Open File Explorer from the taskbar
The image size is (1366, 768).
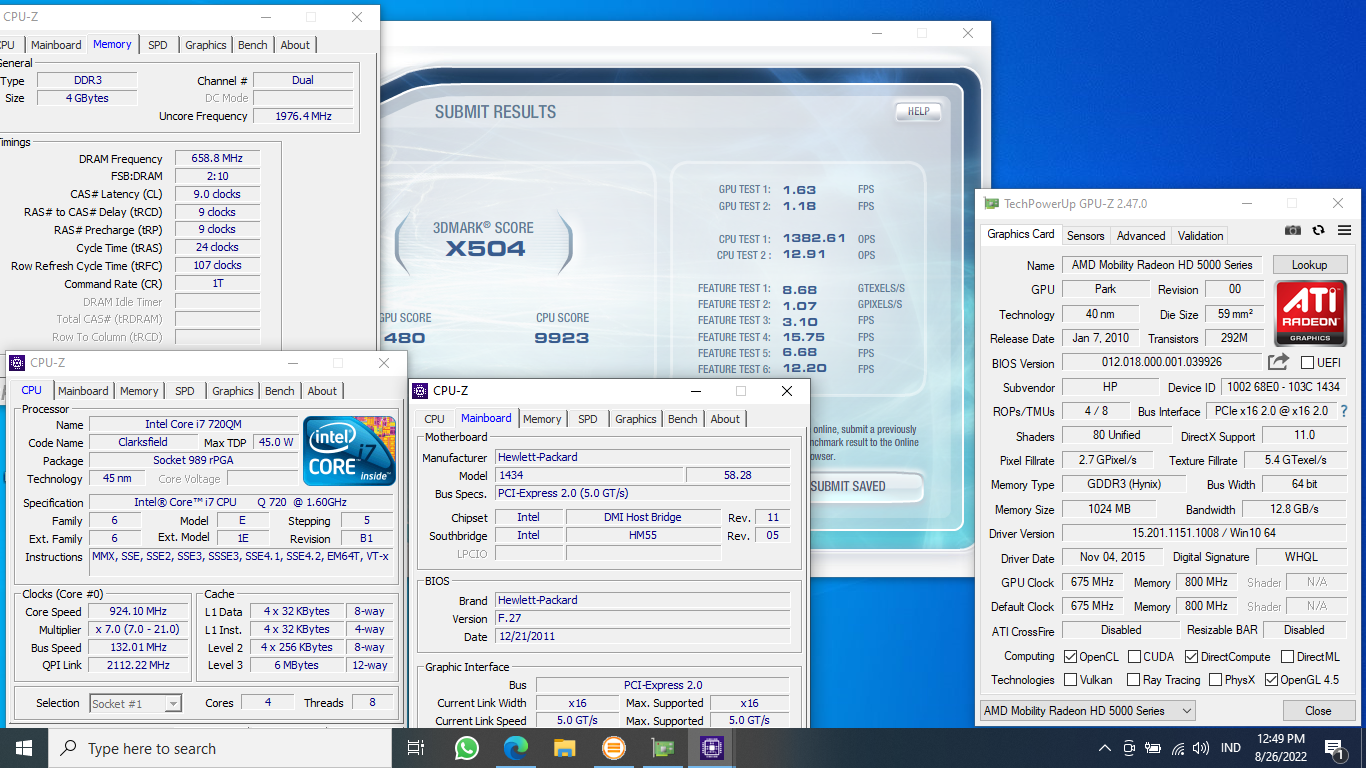click(564, 748)
